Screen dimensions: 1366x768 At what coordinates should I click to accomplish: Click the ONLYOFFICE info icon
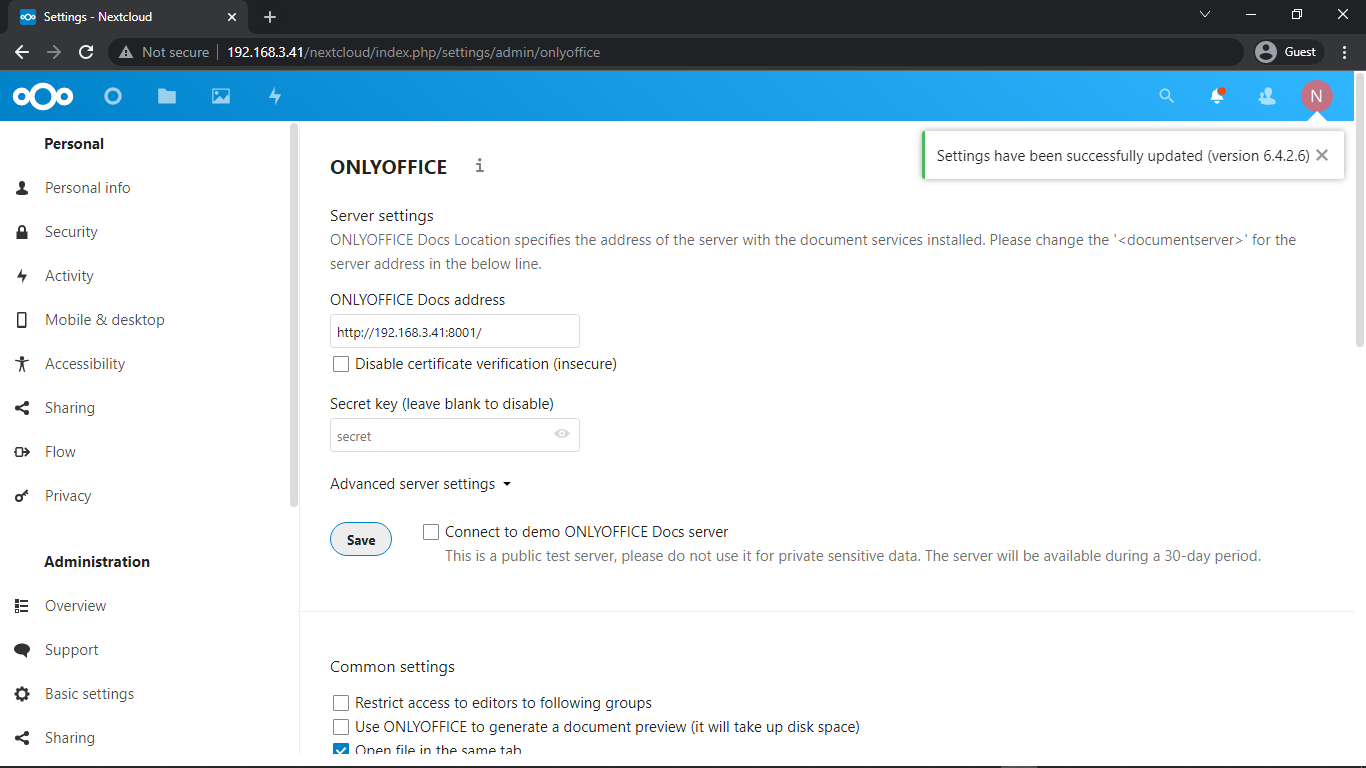coord(479,166)
